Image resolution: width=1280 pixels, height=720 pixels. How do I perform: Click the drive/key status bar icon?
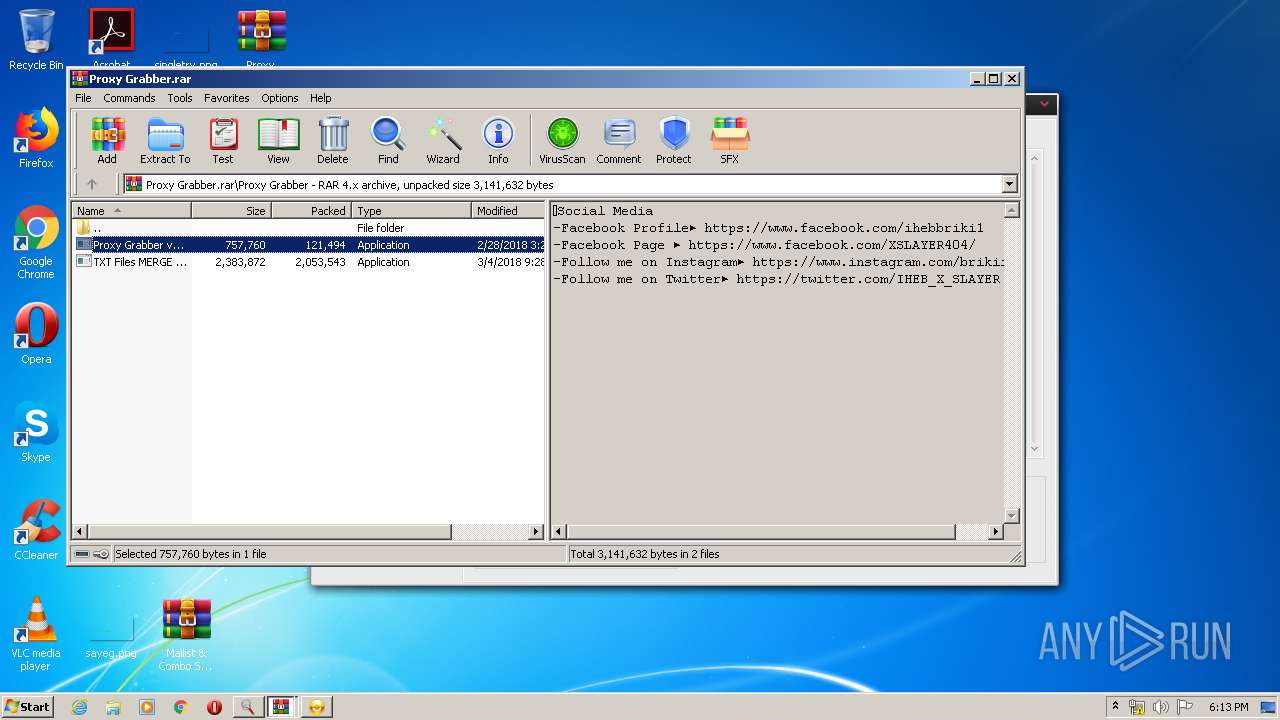pyautogui.click(x=92, y=554)
